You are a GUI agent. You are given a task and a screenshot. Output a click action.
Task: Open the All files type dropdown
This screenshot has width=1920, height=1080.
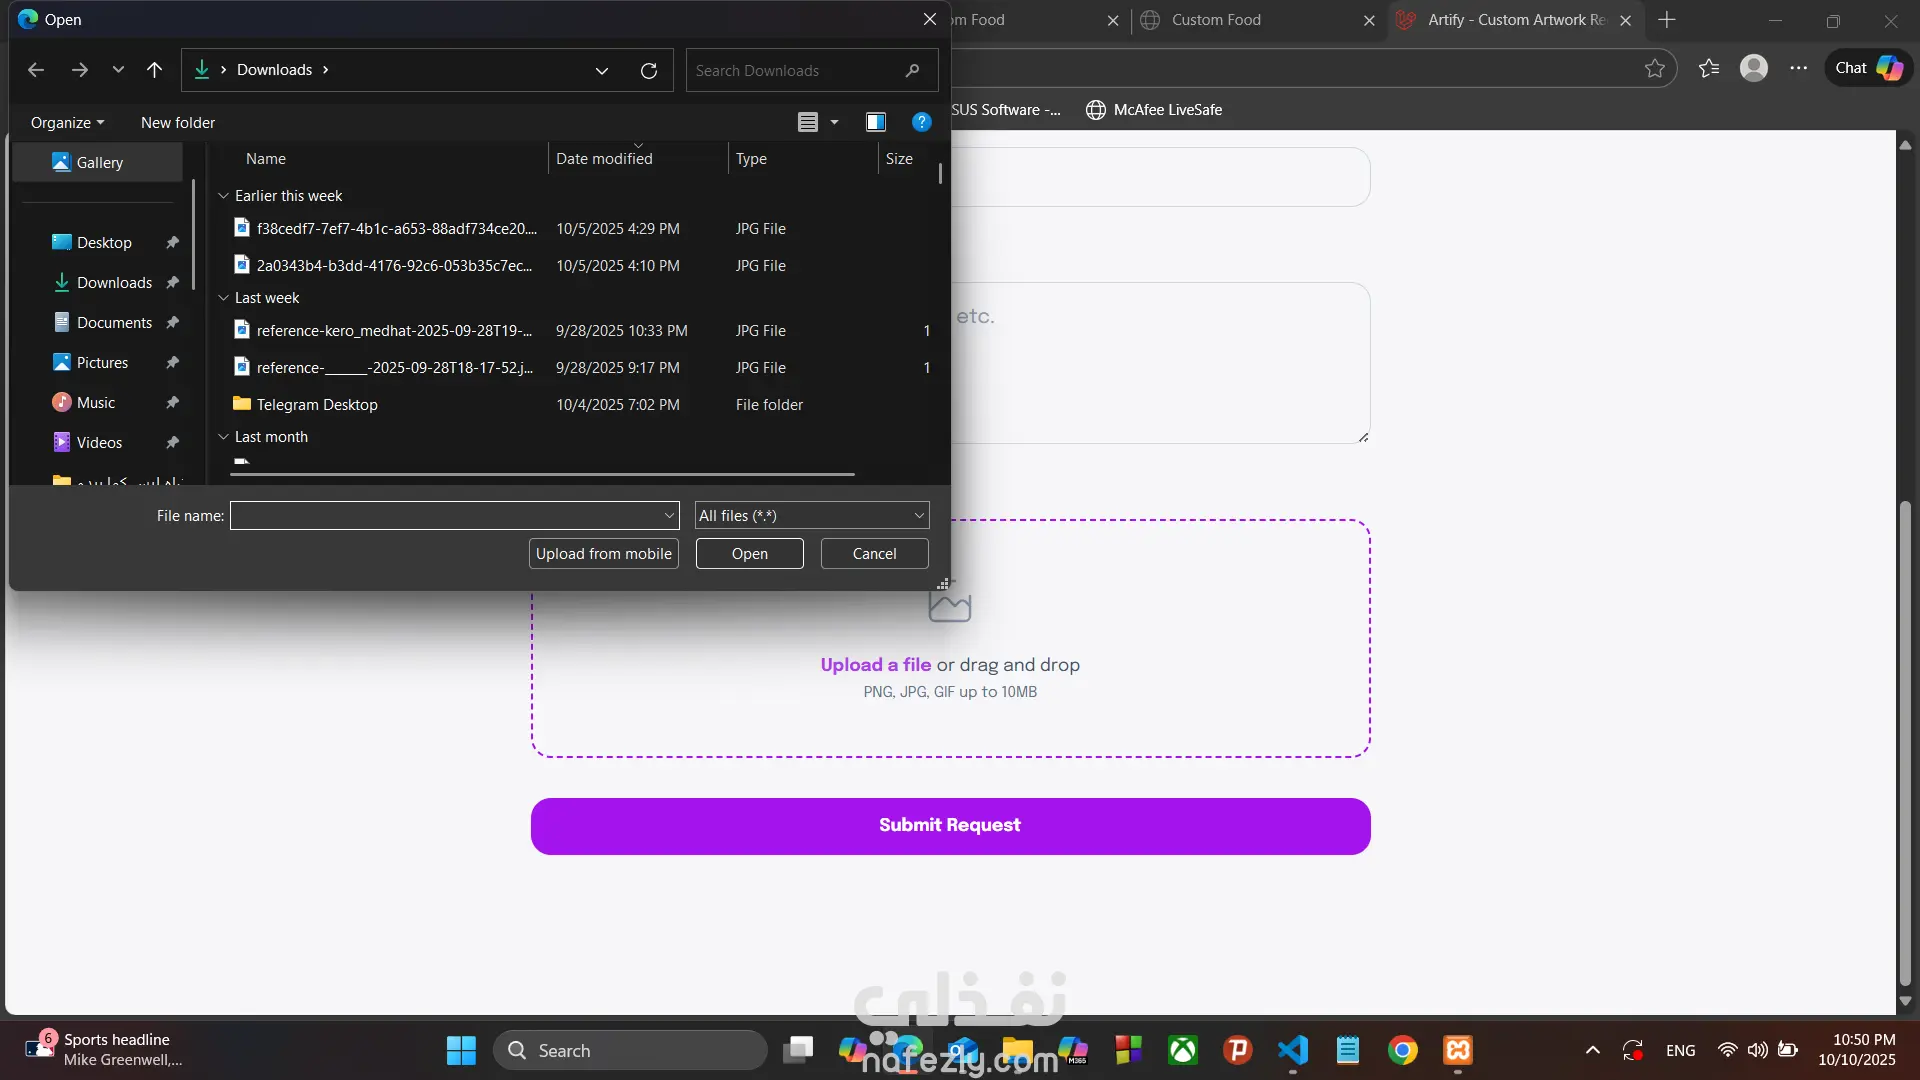(811, 516)
